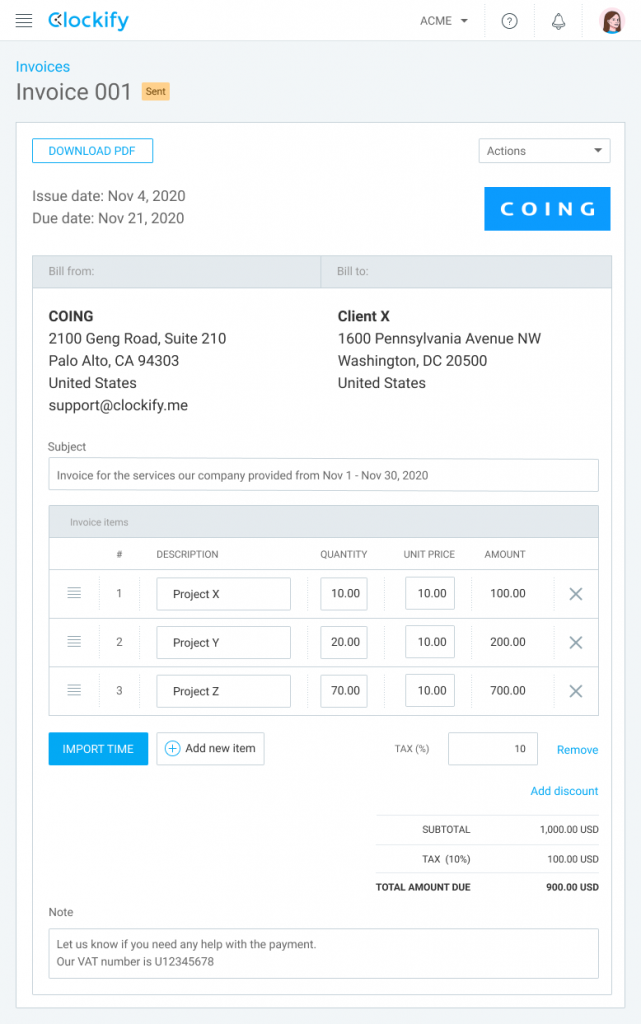Image resolution: width=641 pixels, height=1024 pixels.
Task: Open the user profile avatar
Action: pyautogui.click(x=612, y=21)
